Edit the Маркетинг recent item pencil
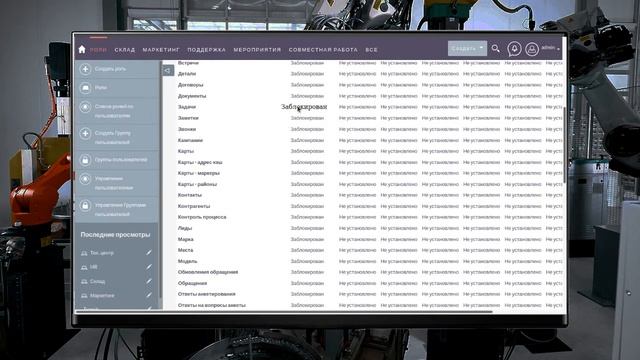The height and width of the screenshot is (360, 640). [149, 295]
